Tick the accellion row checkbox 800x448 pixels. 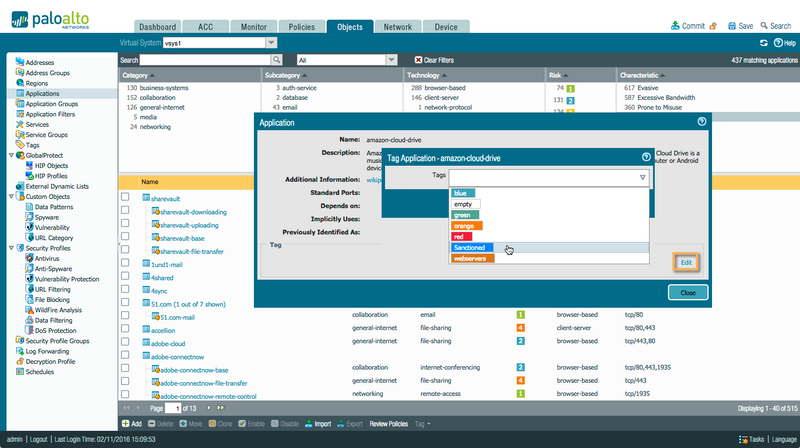125,328
